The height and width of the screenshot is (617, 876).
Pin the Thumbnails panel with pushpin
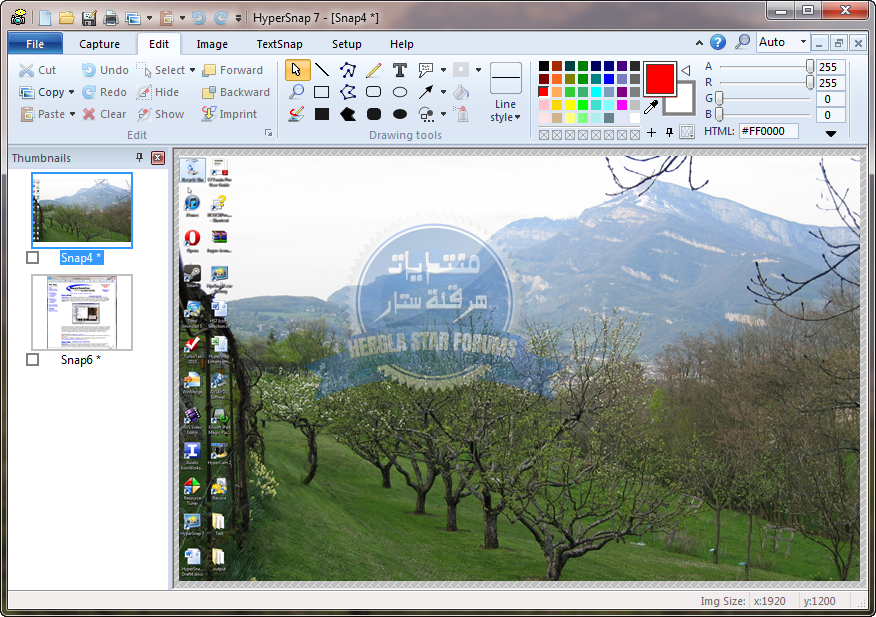coord(140,158)
